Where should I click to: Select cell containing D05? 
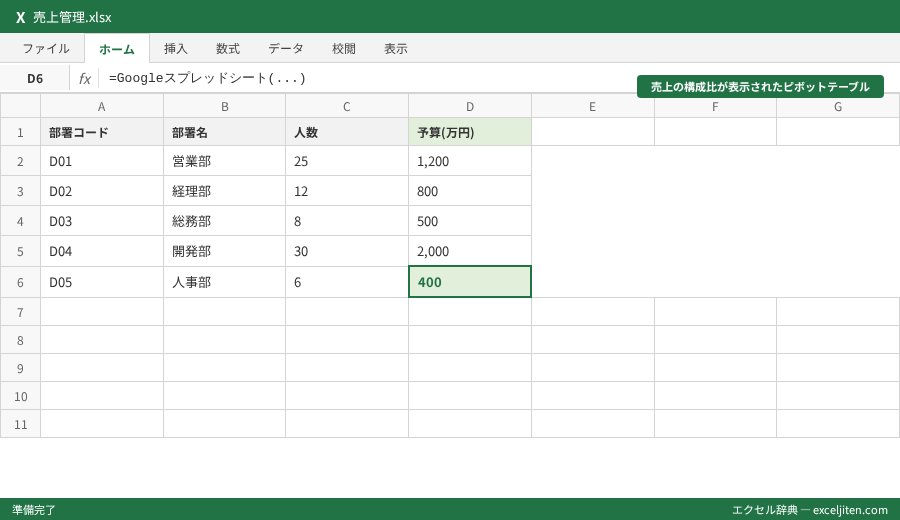102,282
